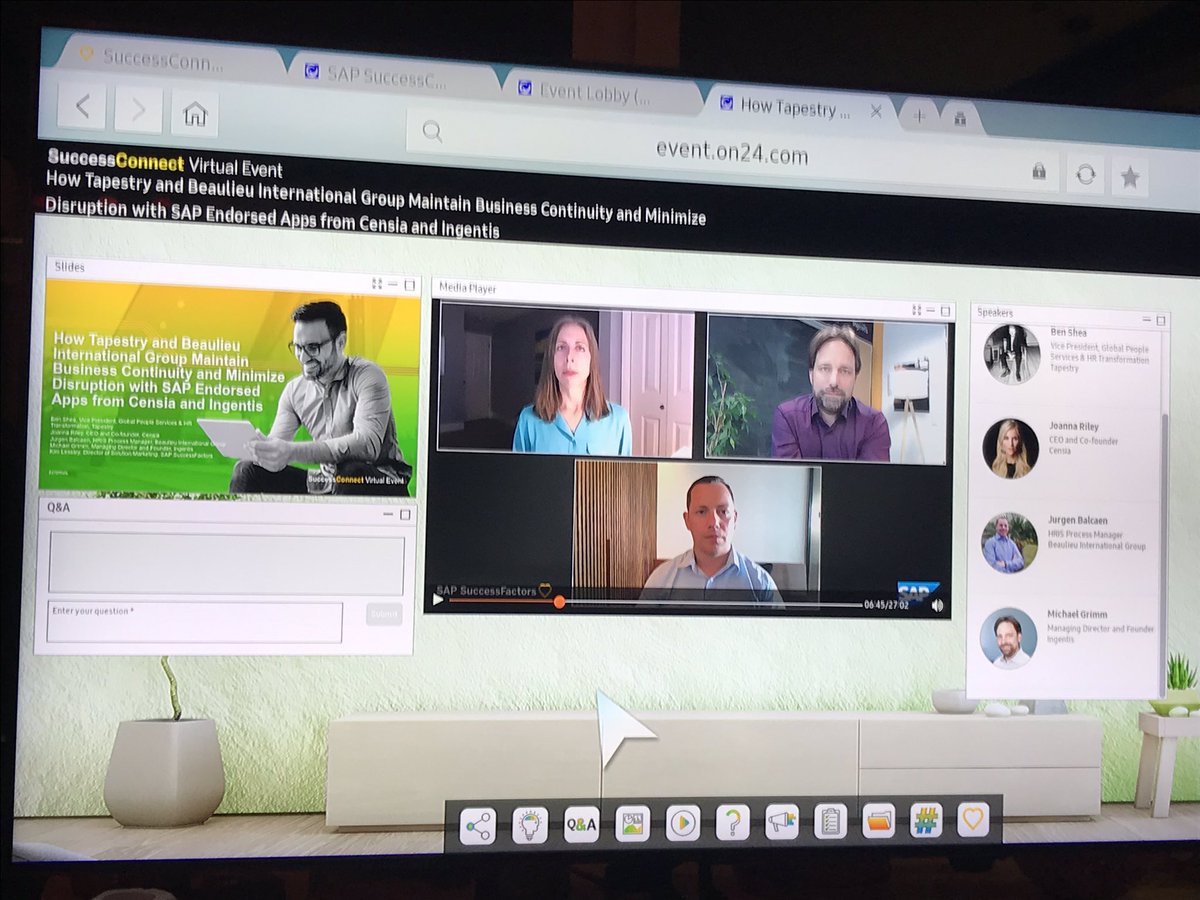Bookmark page with the star icon

click(x=1130, y=177)
